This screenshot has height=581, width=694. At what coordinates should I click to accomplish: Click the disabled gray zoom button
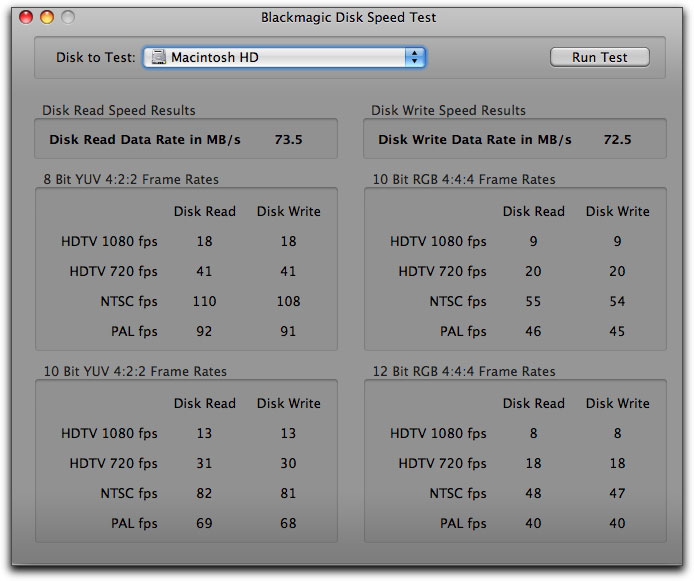68,17
